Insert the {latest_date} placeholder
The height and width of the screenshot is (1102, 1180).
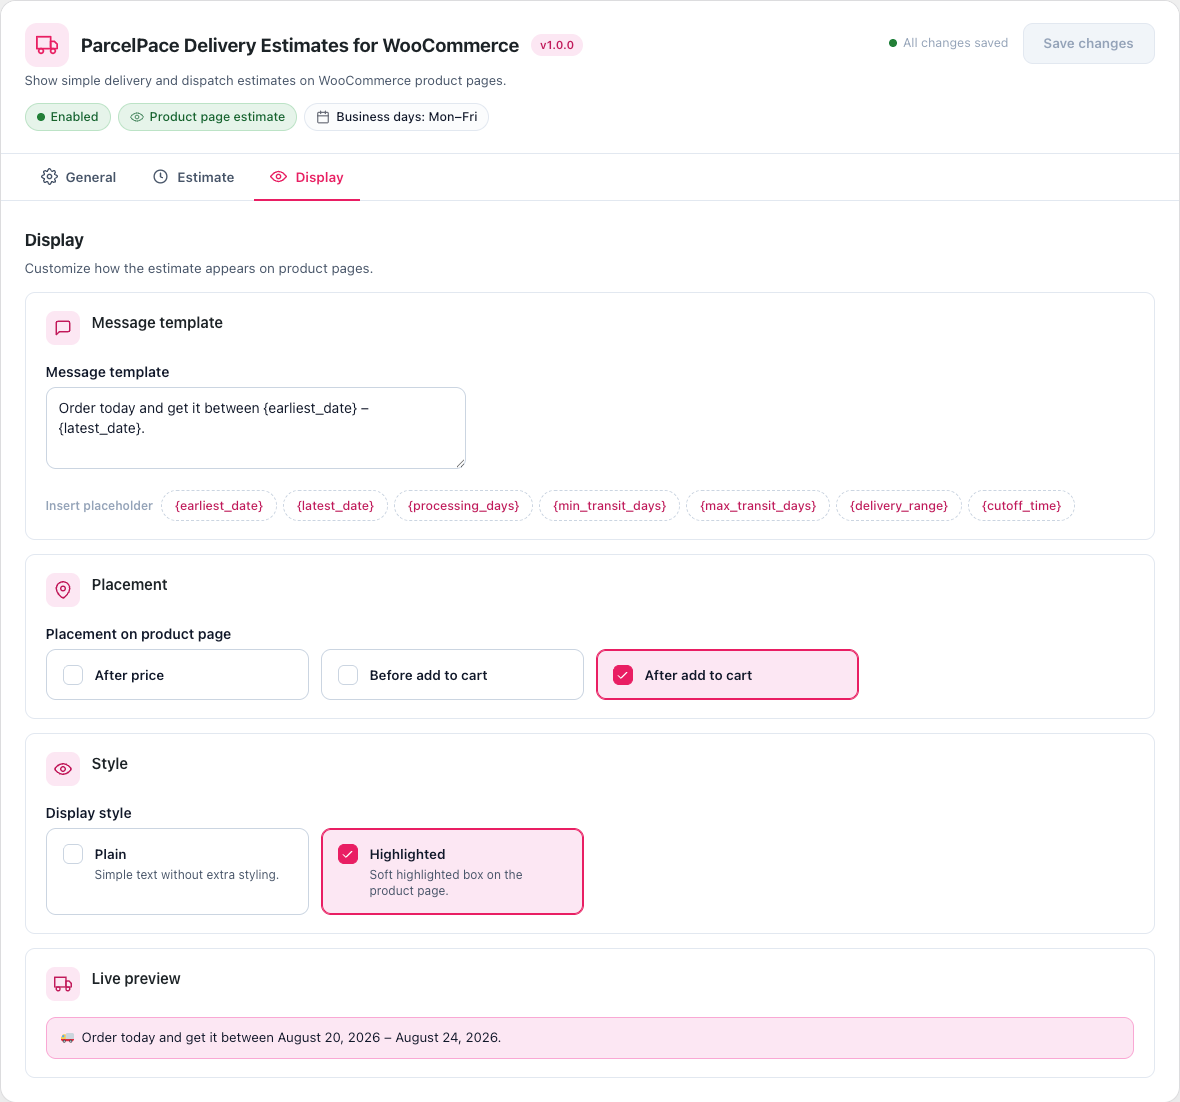(336, 506)
